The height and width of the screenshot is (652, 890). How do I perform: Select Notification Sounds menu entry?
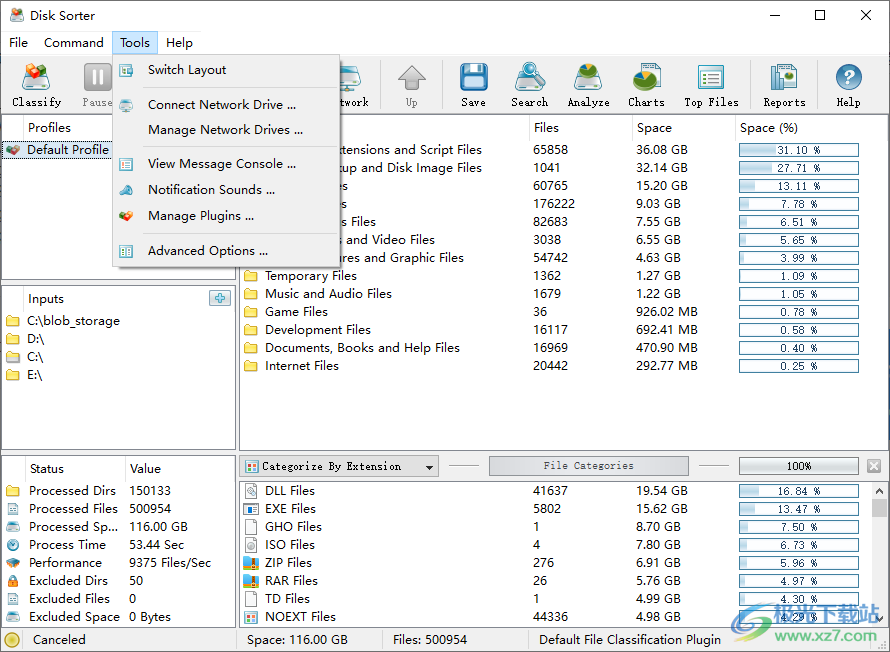pyautogui.click(x=226, y=190)
